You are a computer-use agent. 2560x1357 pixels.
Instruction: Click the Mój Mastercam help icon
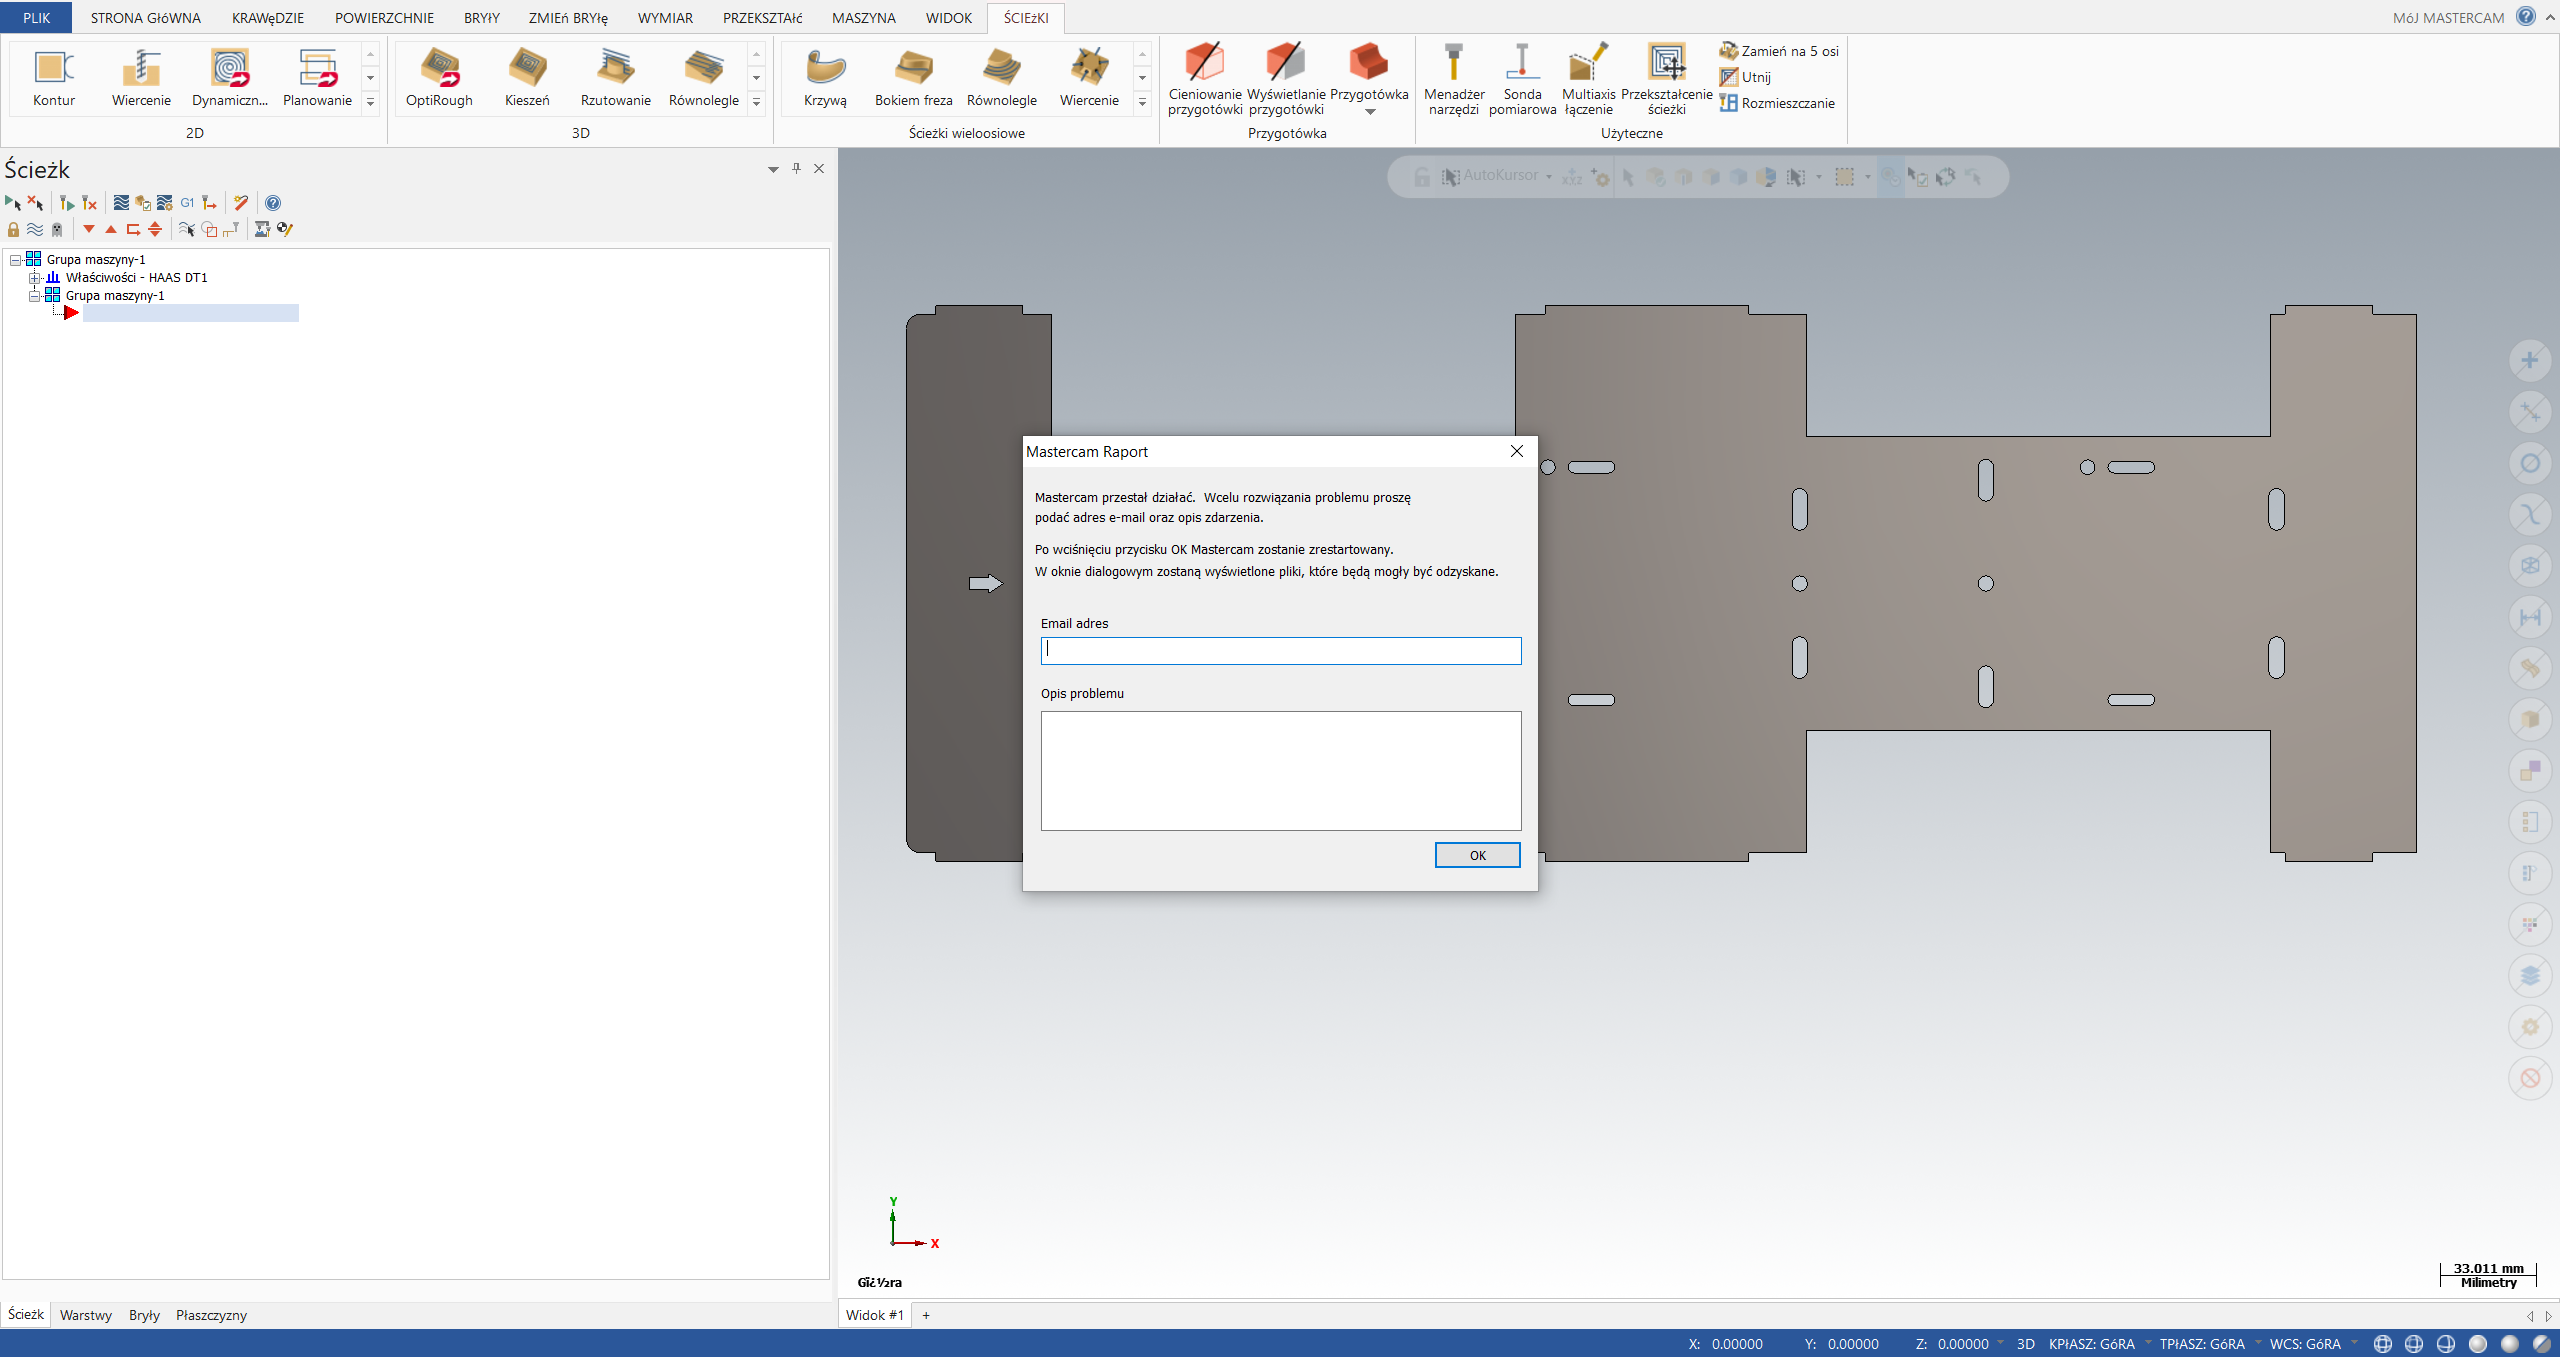point(2526,17)
